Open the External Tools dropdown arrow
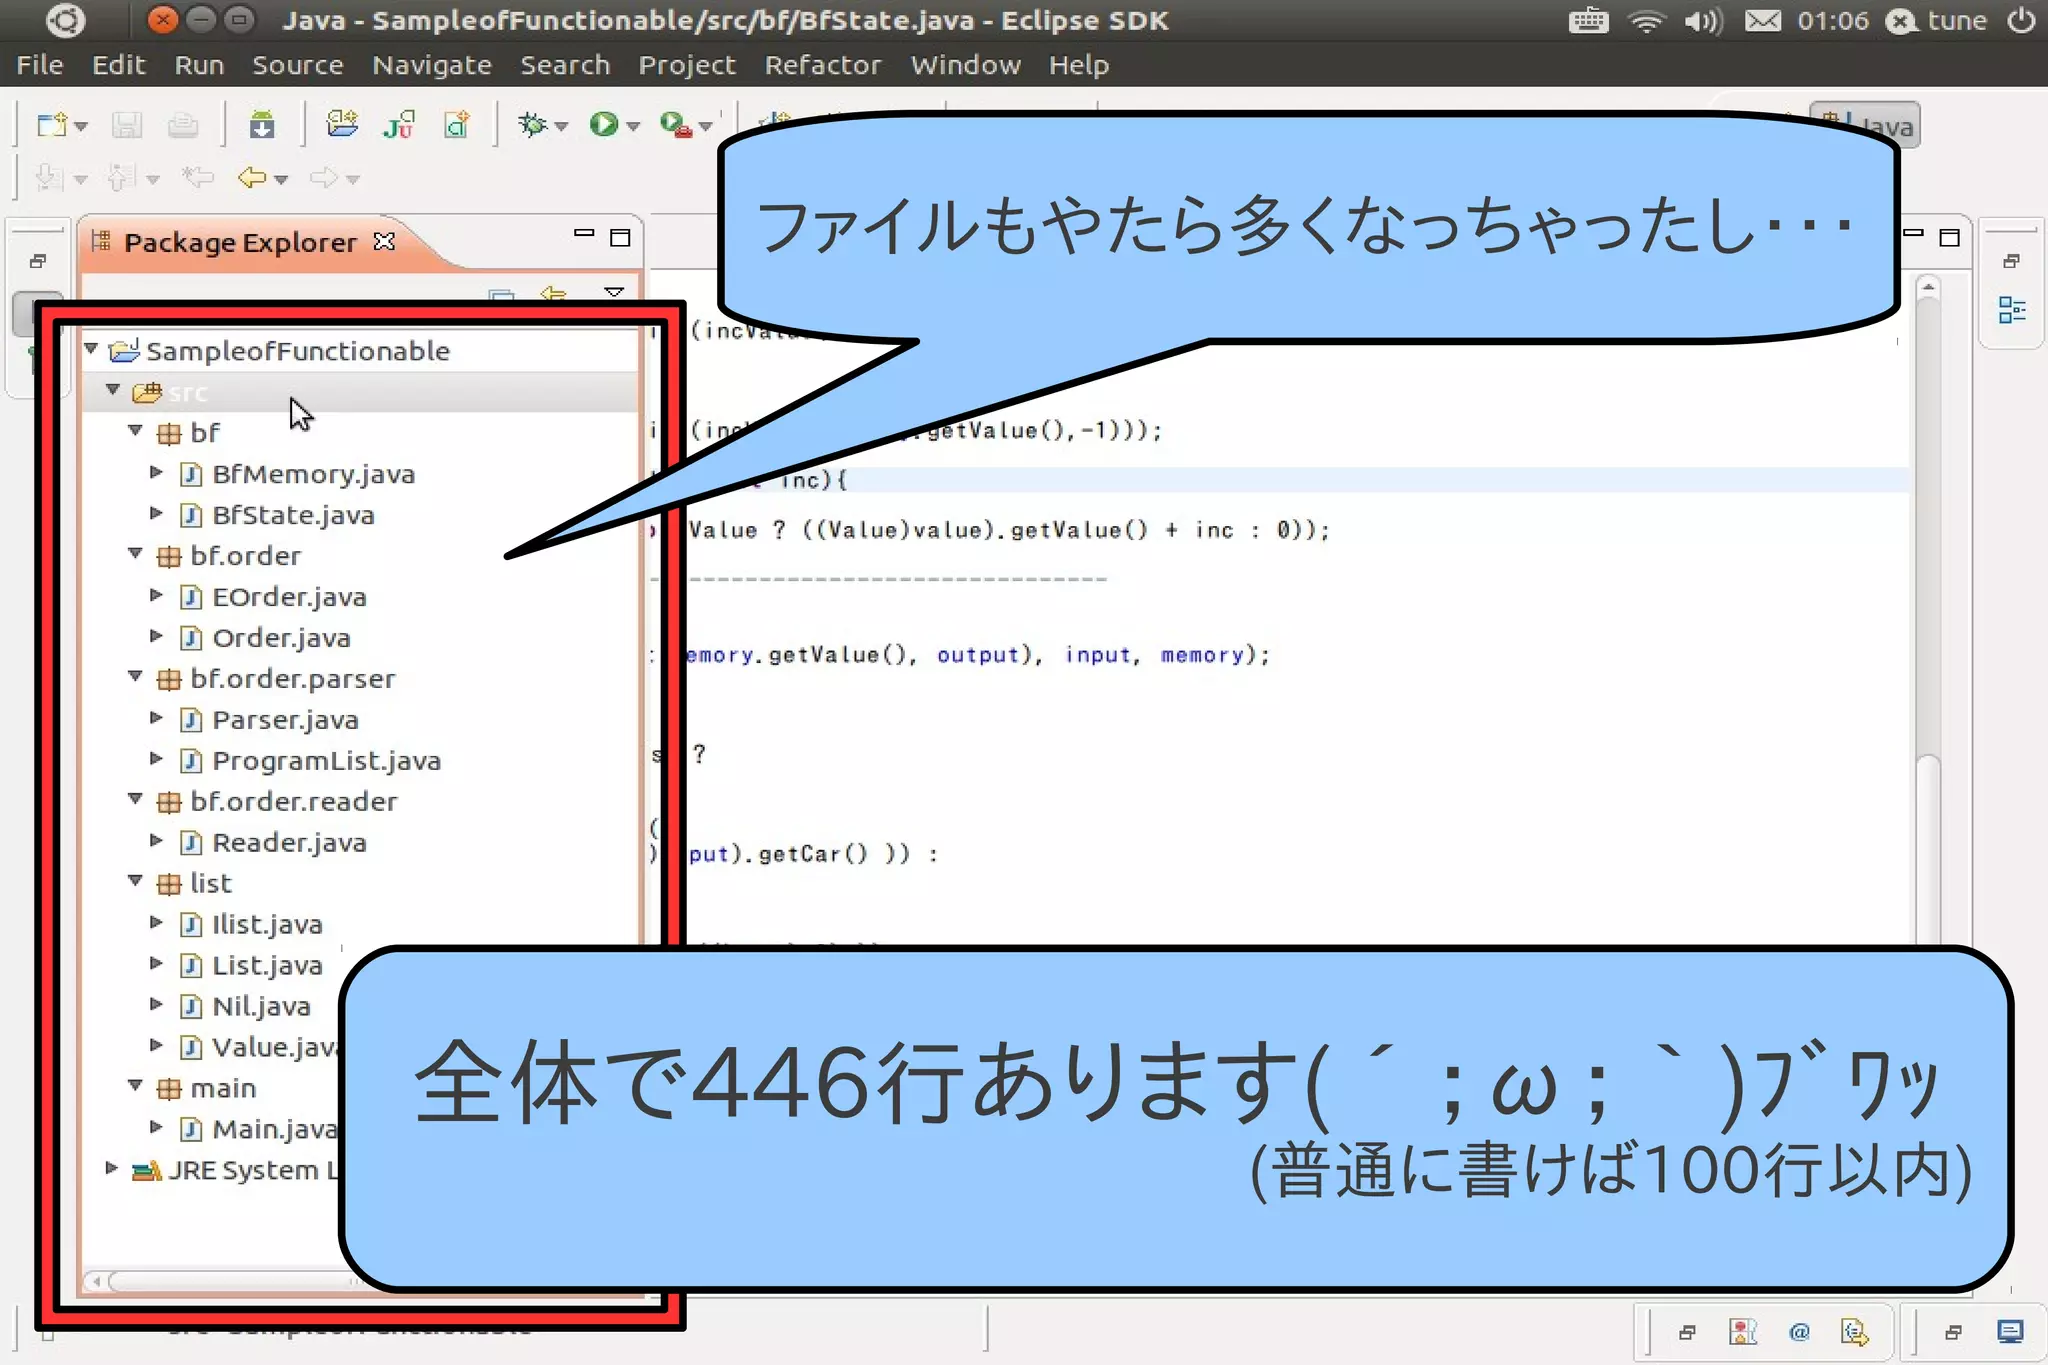This screenshot has height=1365, width=2048. (x=706, y=127)
